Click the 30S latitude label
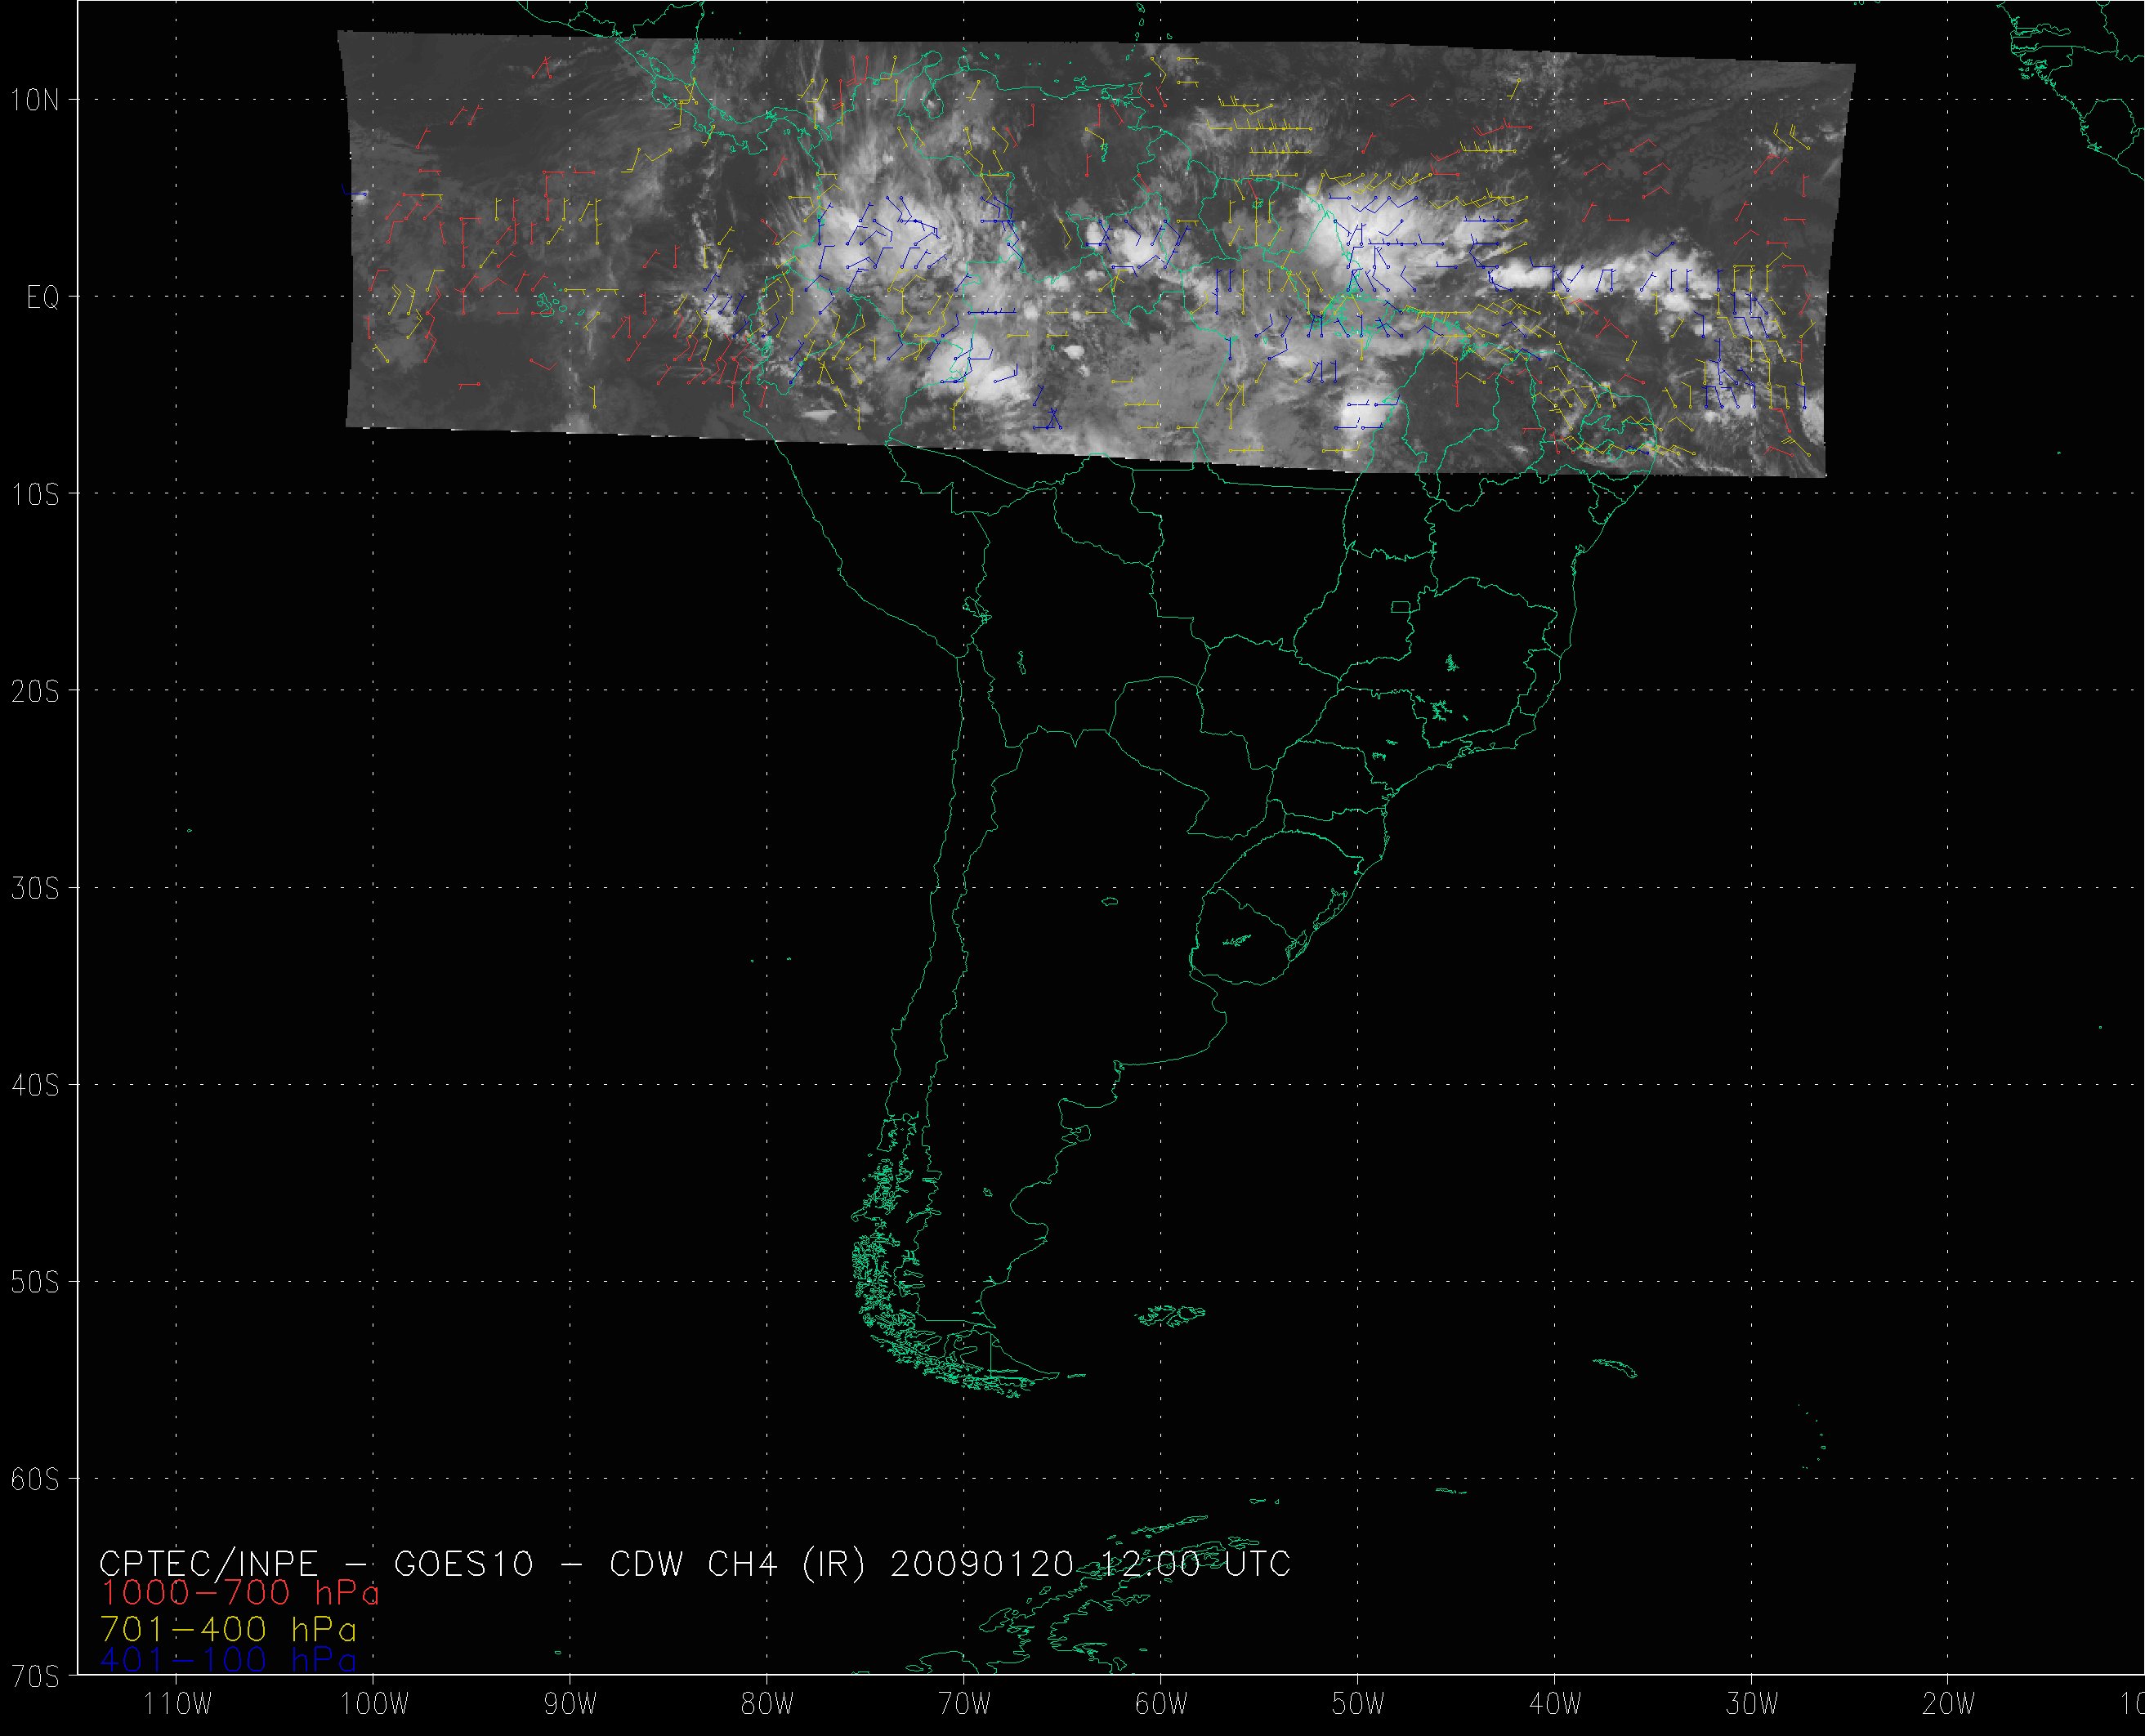 35,888
